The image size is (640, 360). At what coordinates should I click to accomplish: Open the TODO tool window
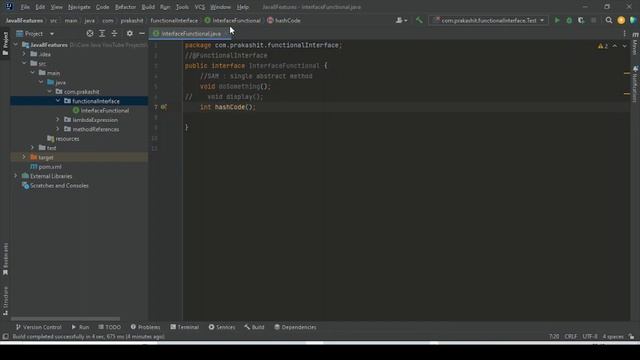tap(109, 327)
